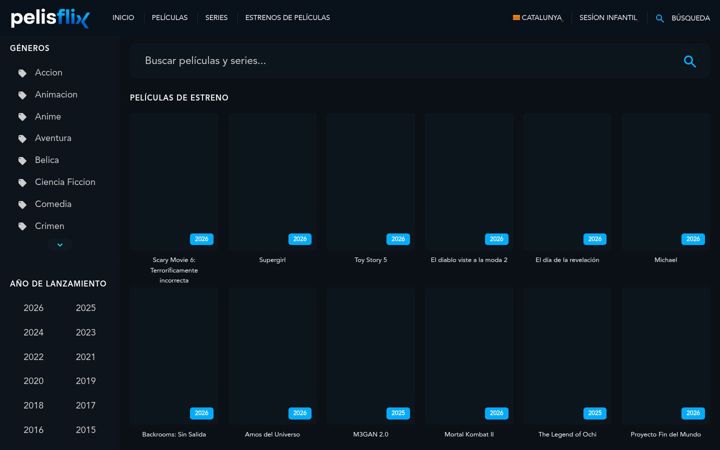The width and height of the screenshot is (720, 450).
Task: Click the 2026 badge on Supergirl
Action: [x=300, y=239]
